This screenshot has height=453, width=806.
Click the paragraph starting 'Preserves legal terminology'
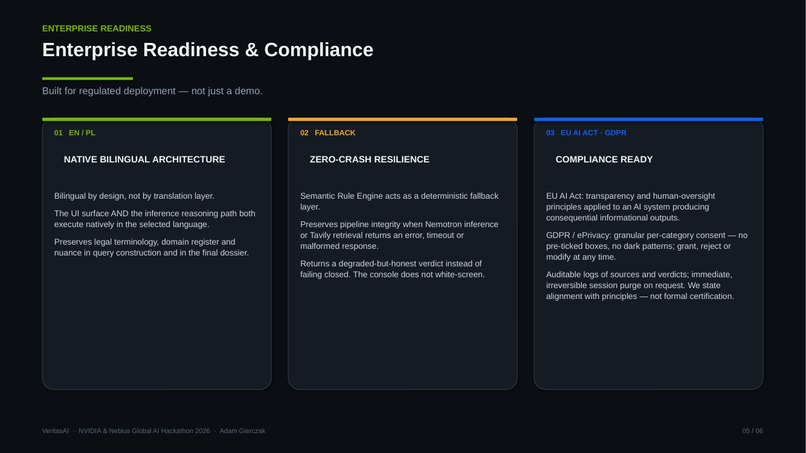tap(151, 247)
